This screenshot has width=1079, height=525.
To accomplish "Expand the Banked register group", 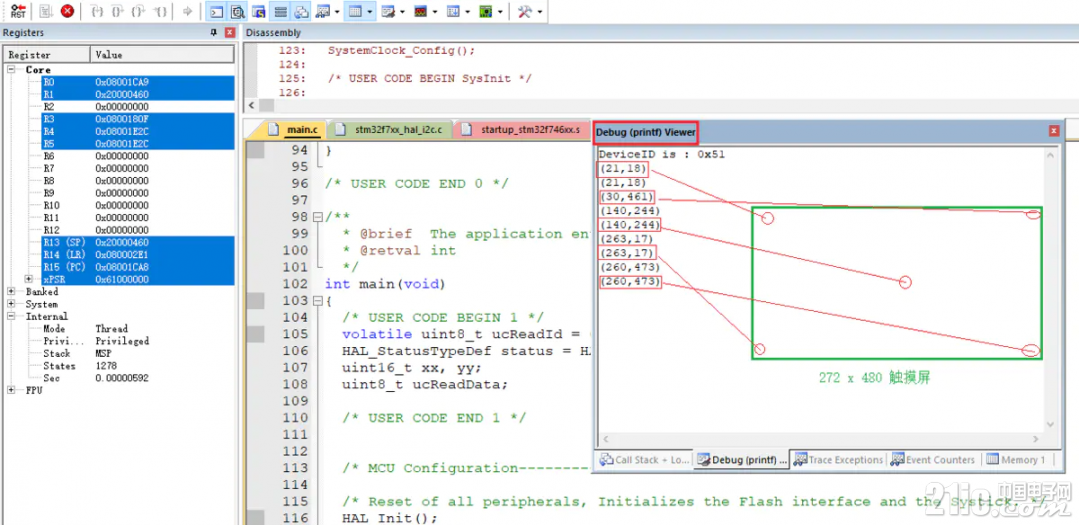I will [11, 292].
